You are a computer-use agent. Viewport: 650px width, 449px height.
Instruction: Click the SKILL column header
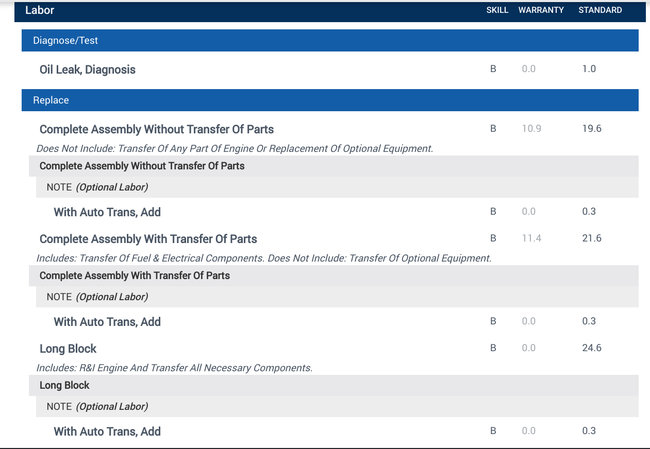[x=496, y=10]
